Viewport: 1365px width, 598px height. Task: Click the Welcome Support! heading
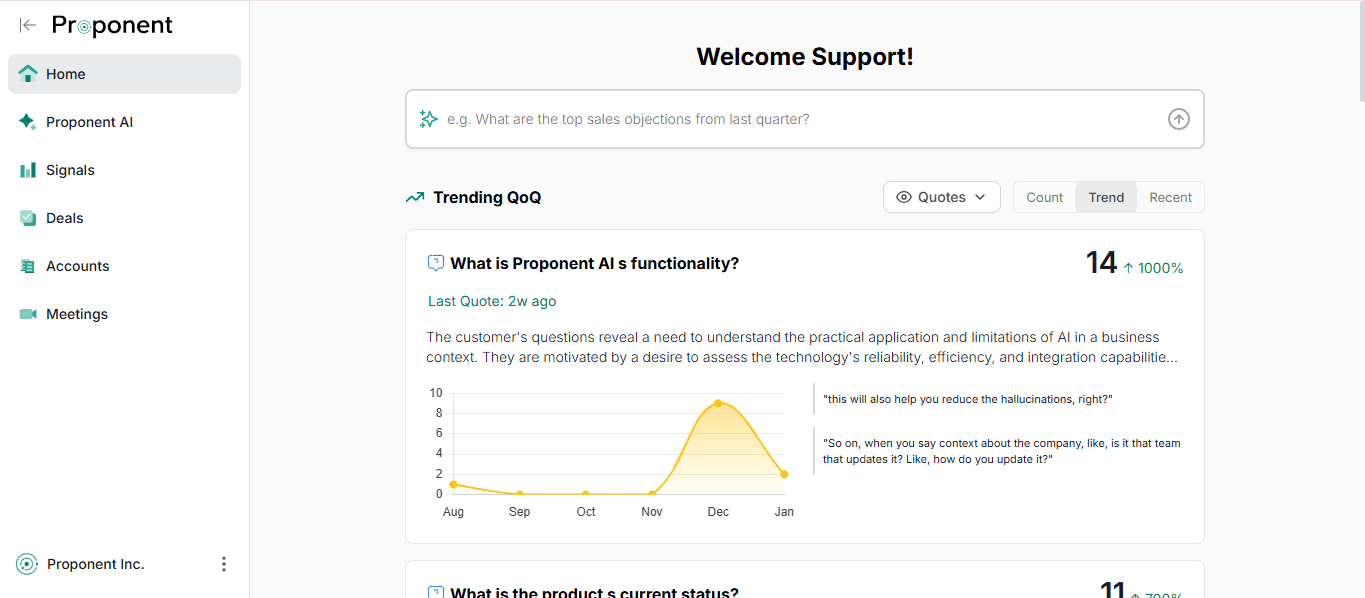pyautogui.click(x=805, y=57)
